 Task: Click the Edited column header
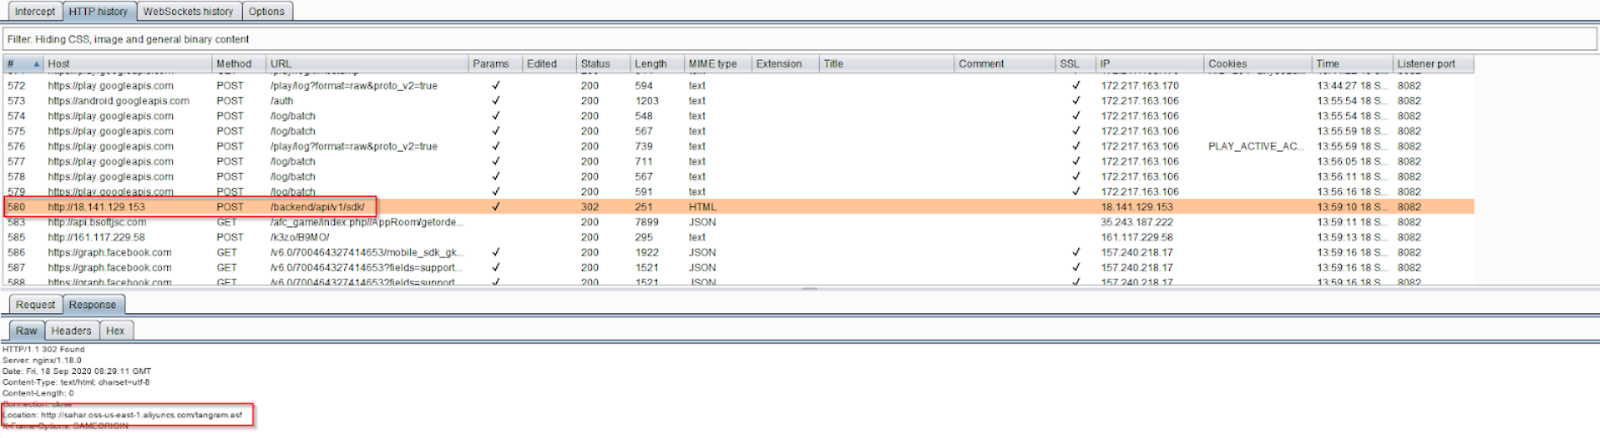(x=549, y=64)
